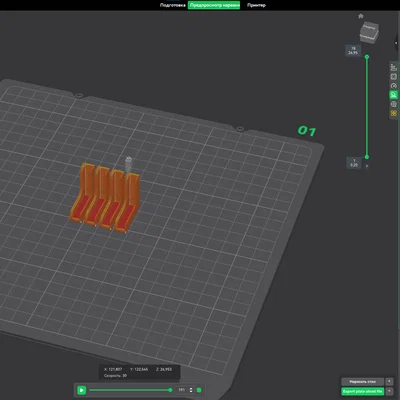Click the nozzle tool marker above the model

point(129,164)
